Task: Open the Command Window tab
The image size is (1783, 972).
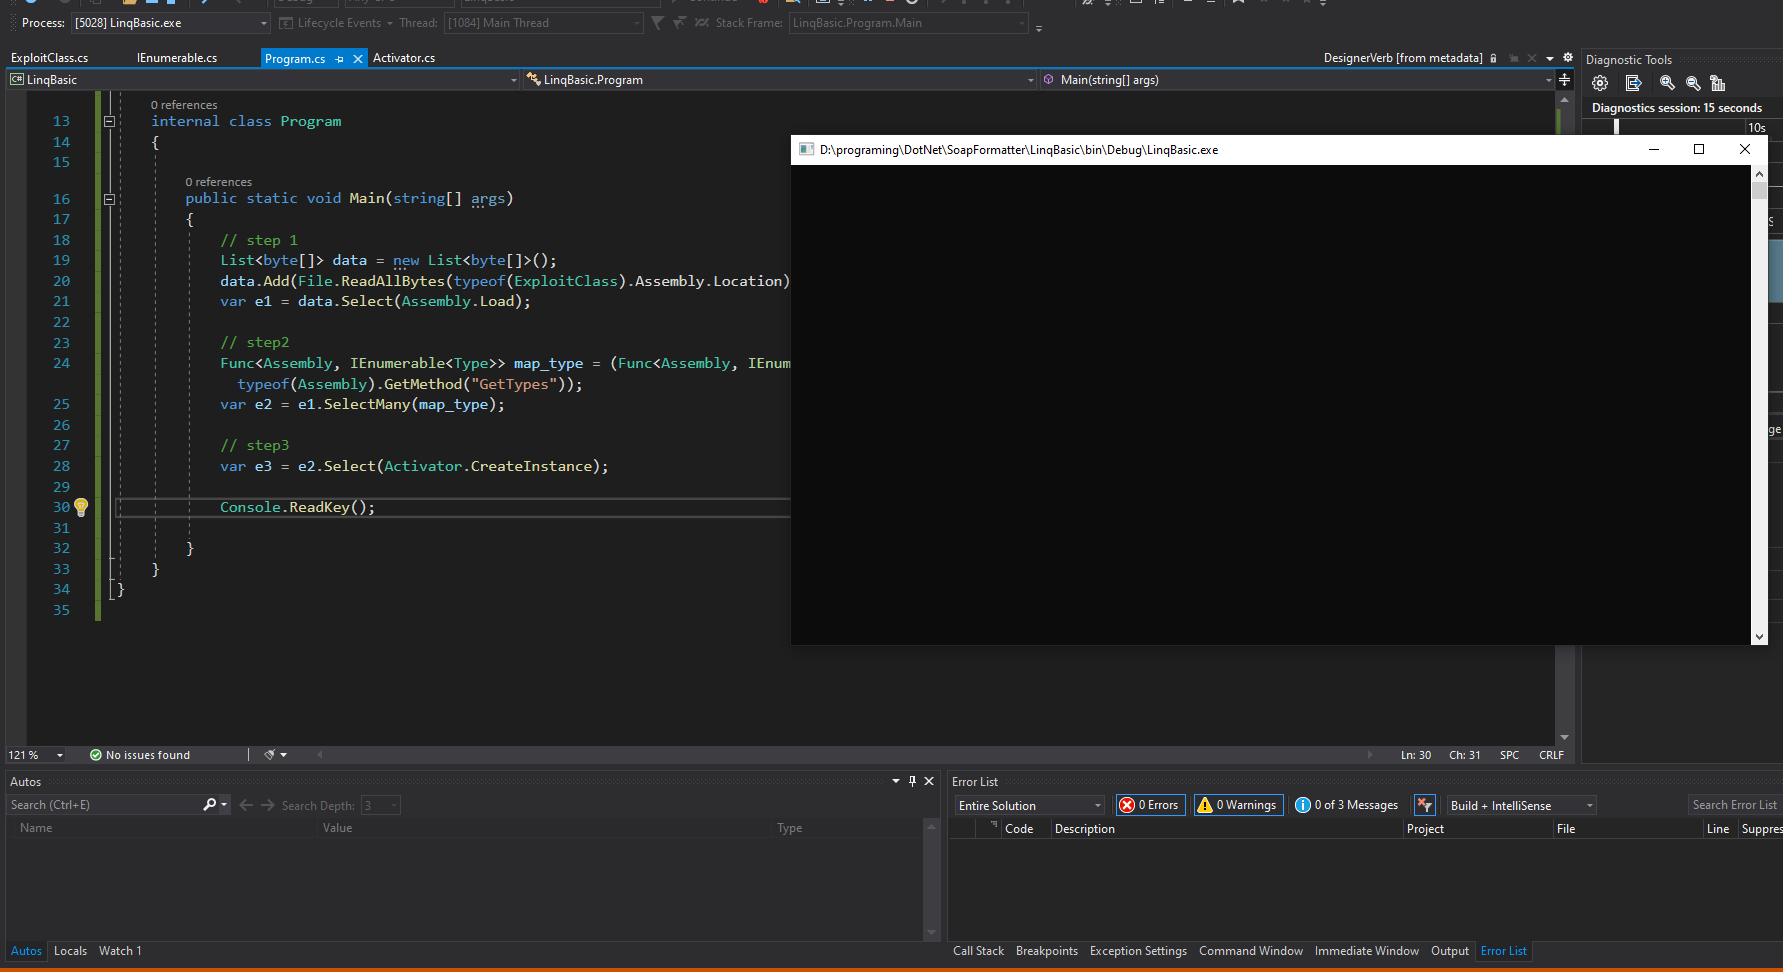Action: pyautogui.click(x=1251, y=951)
